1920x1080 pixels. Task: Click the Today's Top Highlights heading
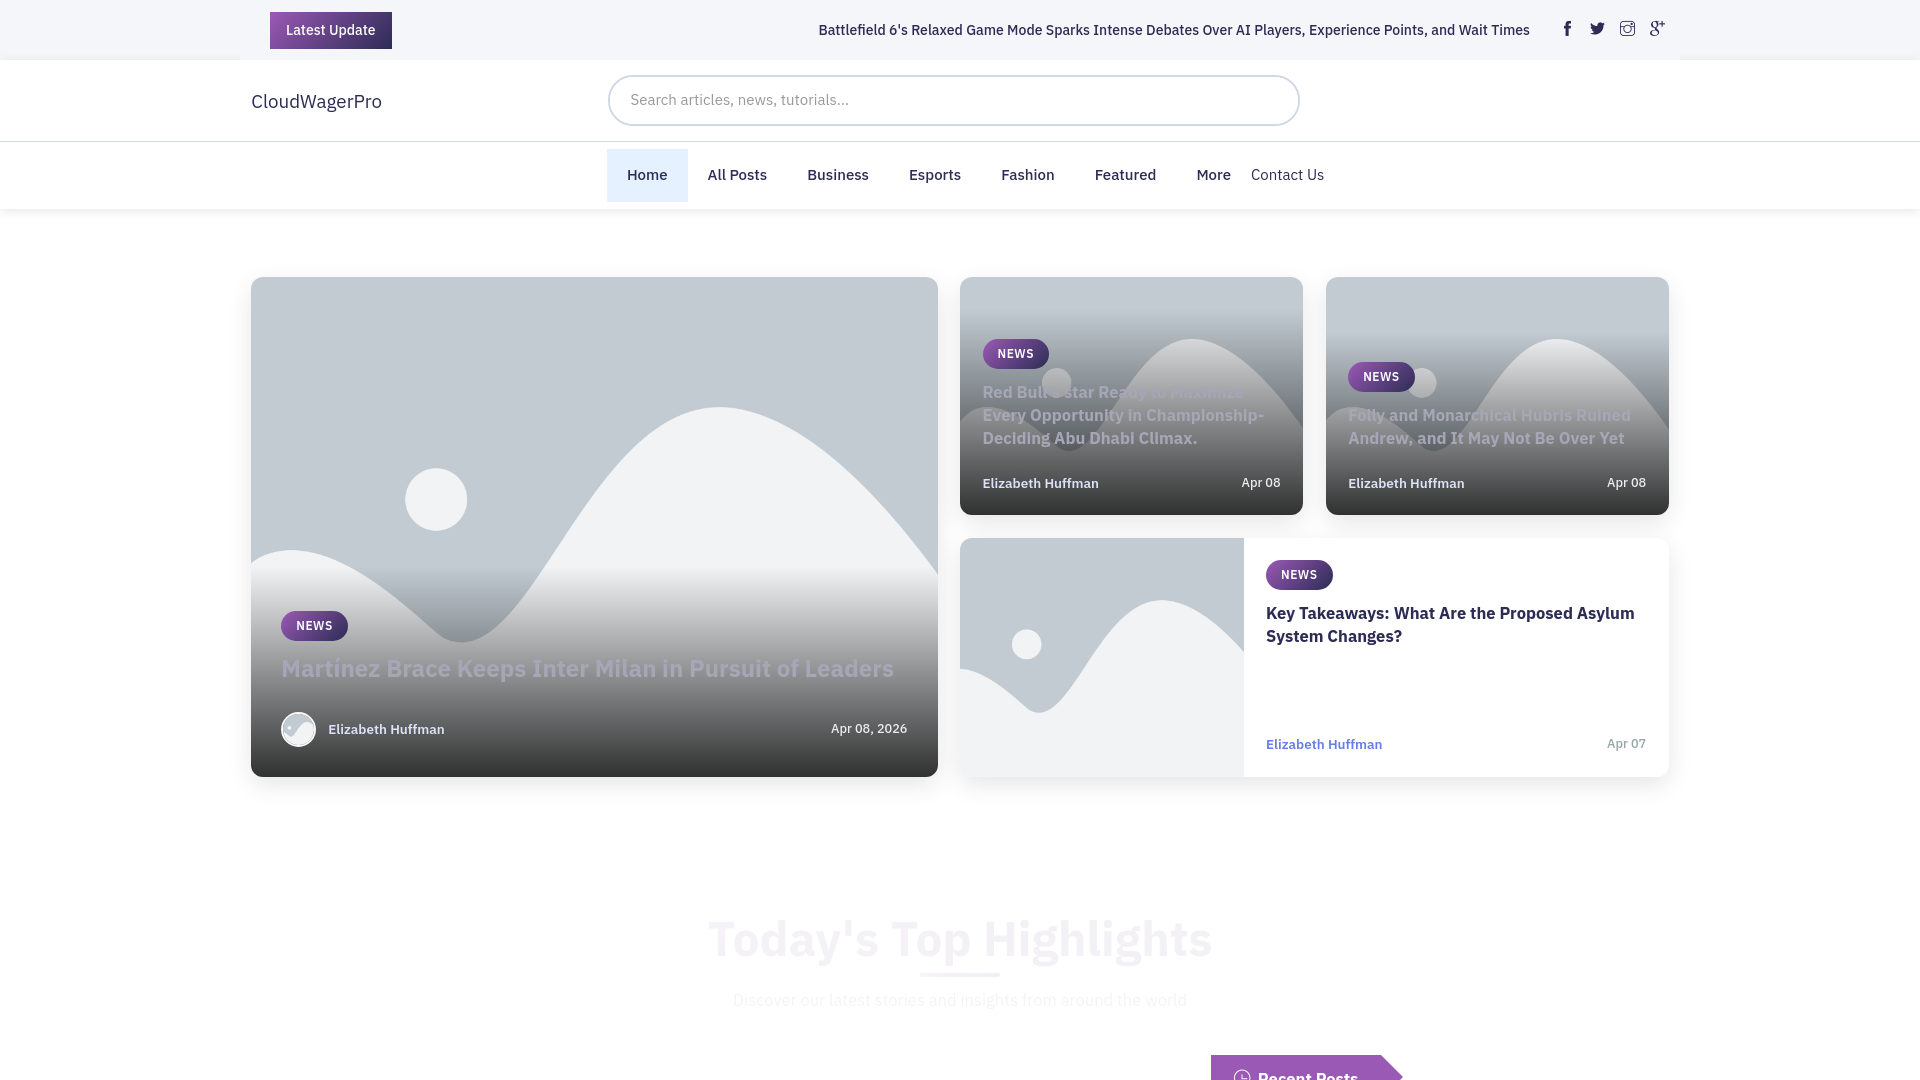click(960, 940)
